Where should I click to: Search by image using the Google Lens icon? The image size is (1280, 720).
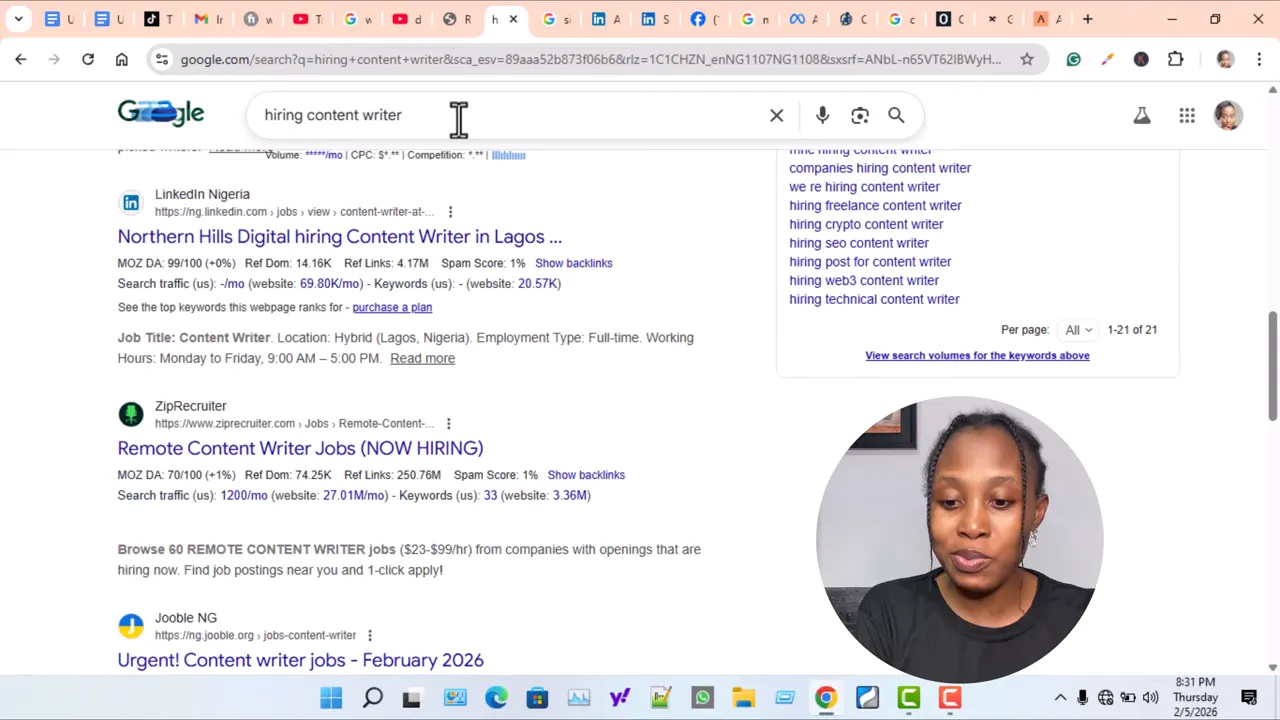tap(859, 115)
